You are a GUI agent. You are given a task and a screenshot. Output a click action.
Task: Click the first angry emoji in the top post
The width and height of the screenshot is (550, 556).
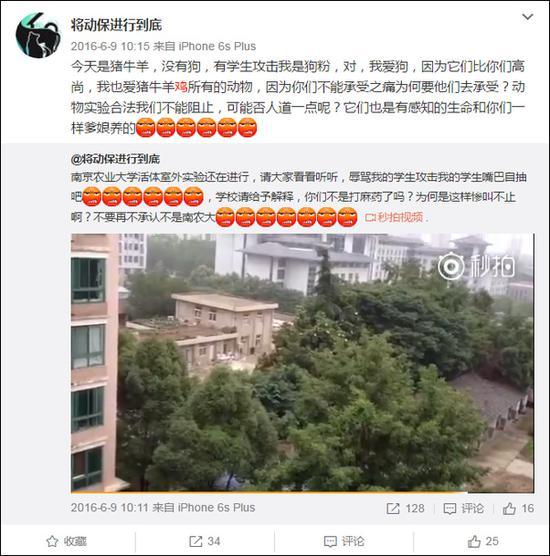pyautogui.click(x=146, y=128)
